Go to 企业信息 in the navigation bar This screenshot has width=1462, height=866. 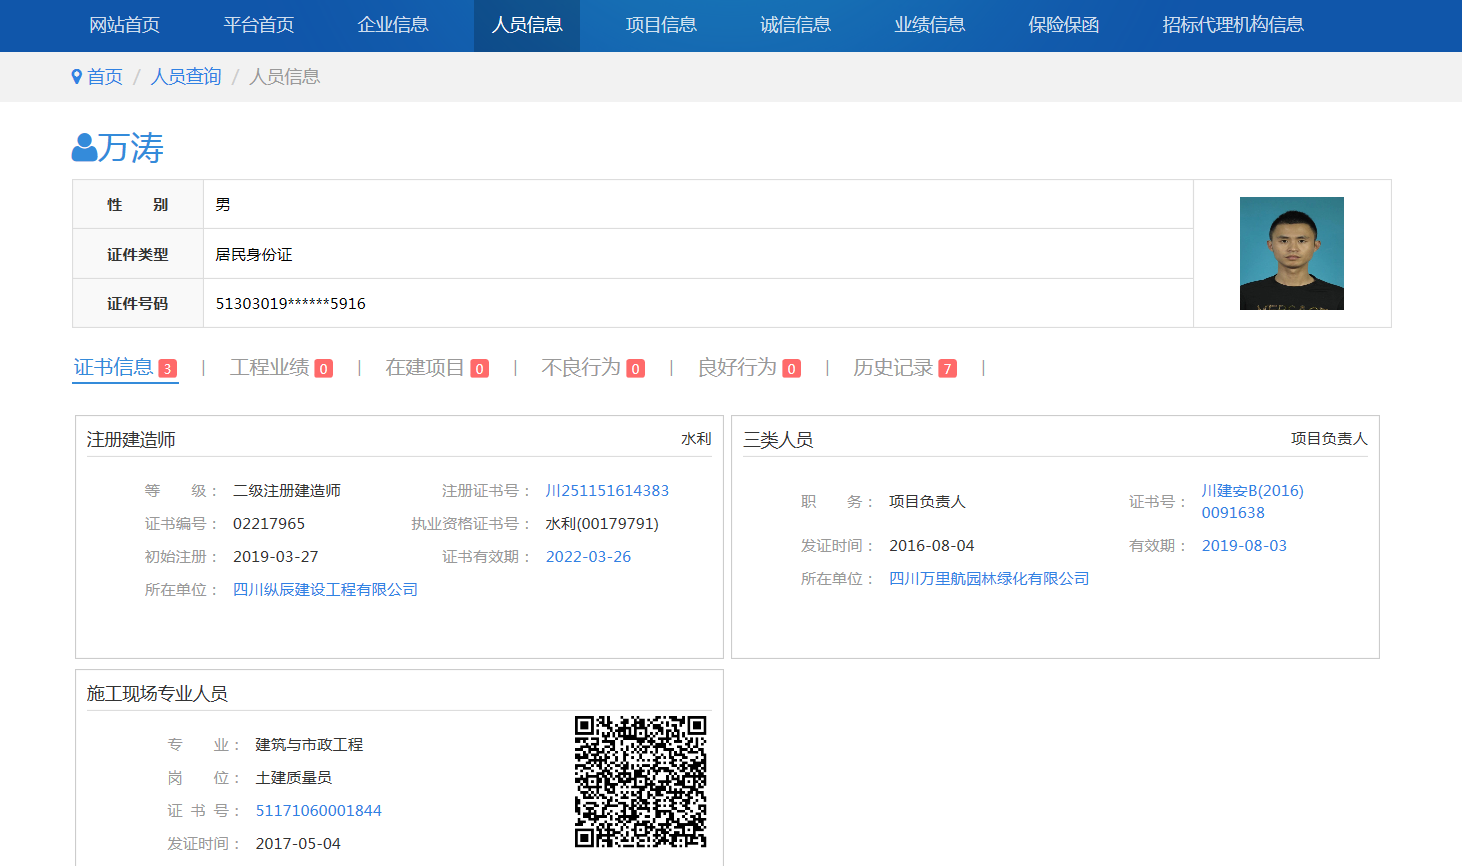(x=393, y=25)
